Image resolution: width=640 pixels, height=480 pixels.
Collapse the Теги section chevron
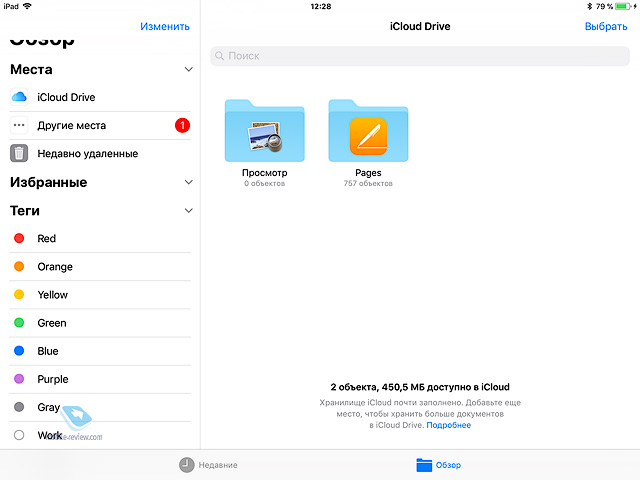click(189, 211)
